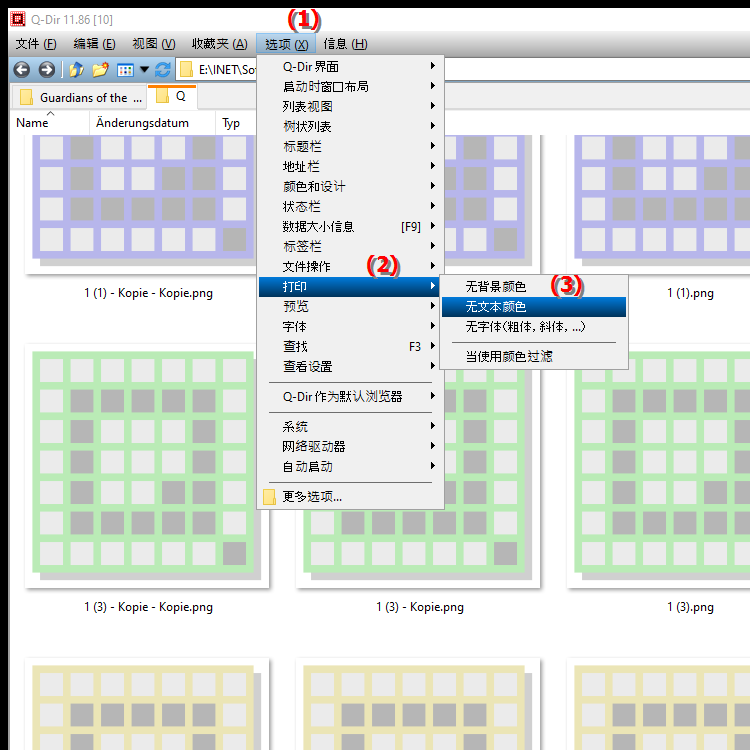Click 更多选项... at menu bottom
750x750 pixels.
(351, 496)
